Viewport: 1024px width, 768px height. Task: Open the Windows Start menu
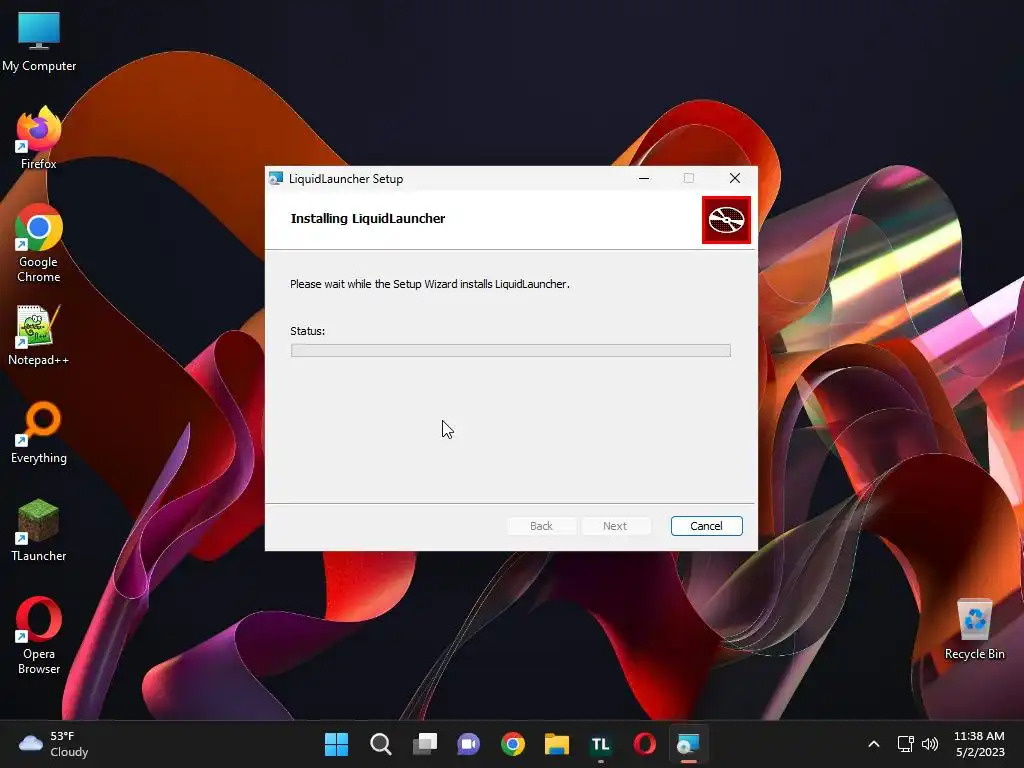(x=336, y=744)
